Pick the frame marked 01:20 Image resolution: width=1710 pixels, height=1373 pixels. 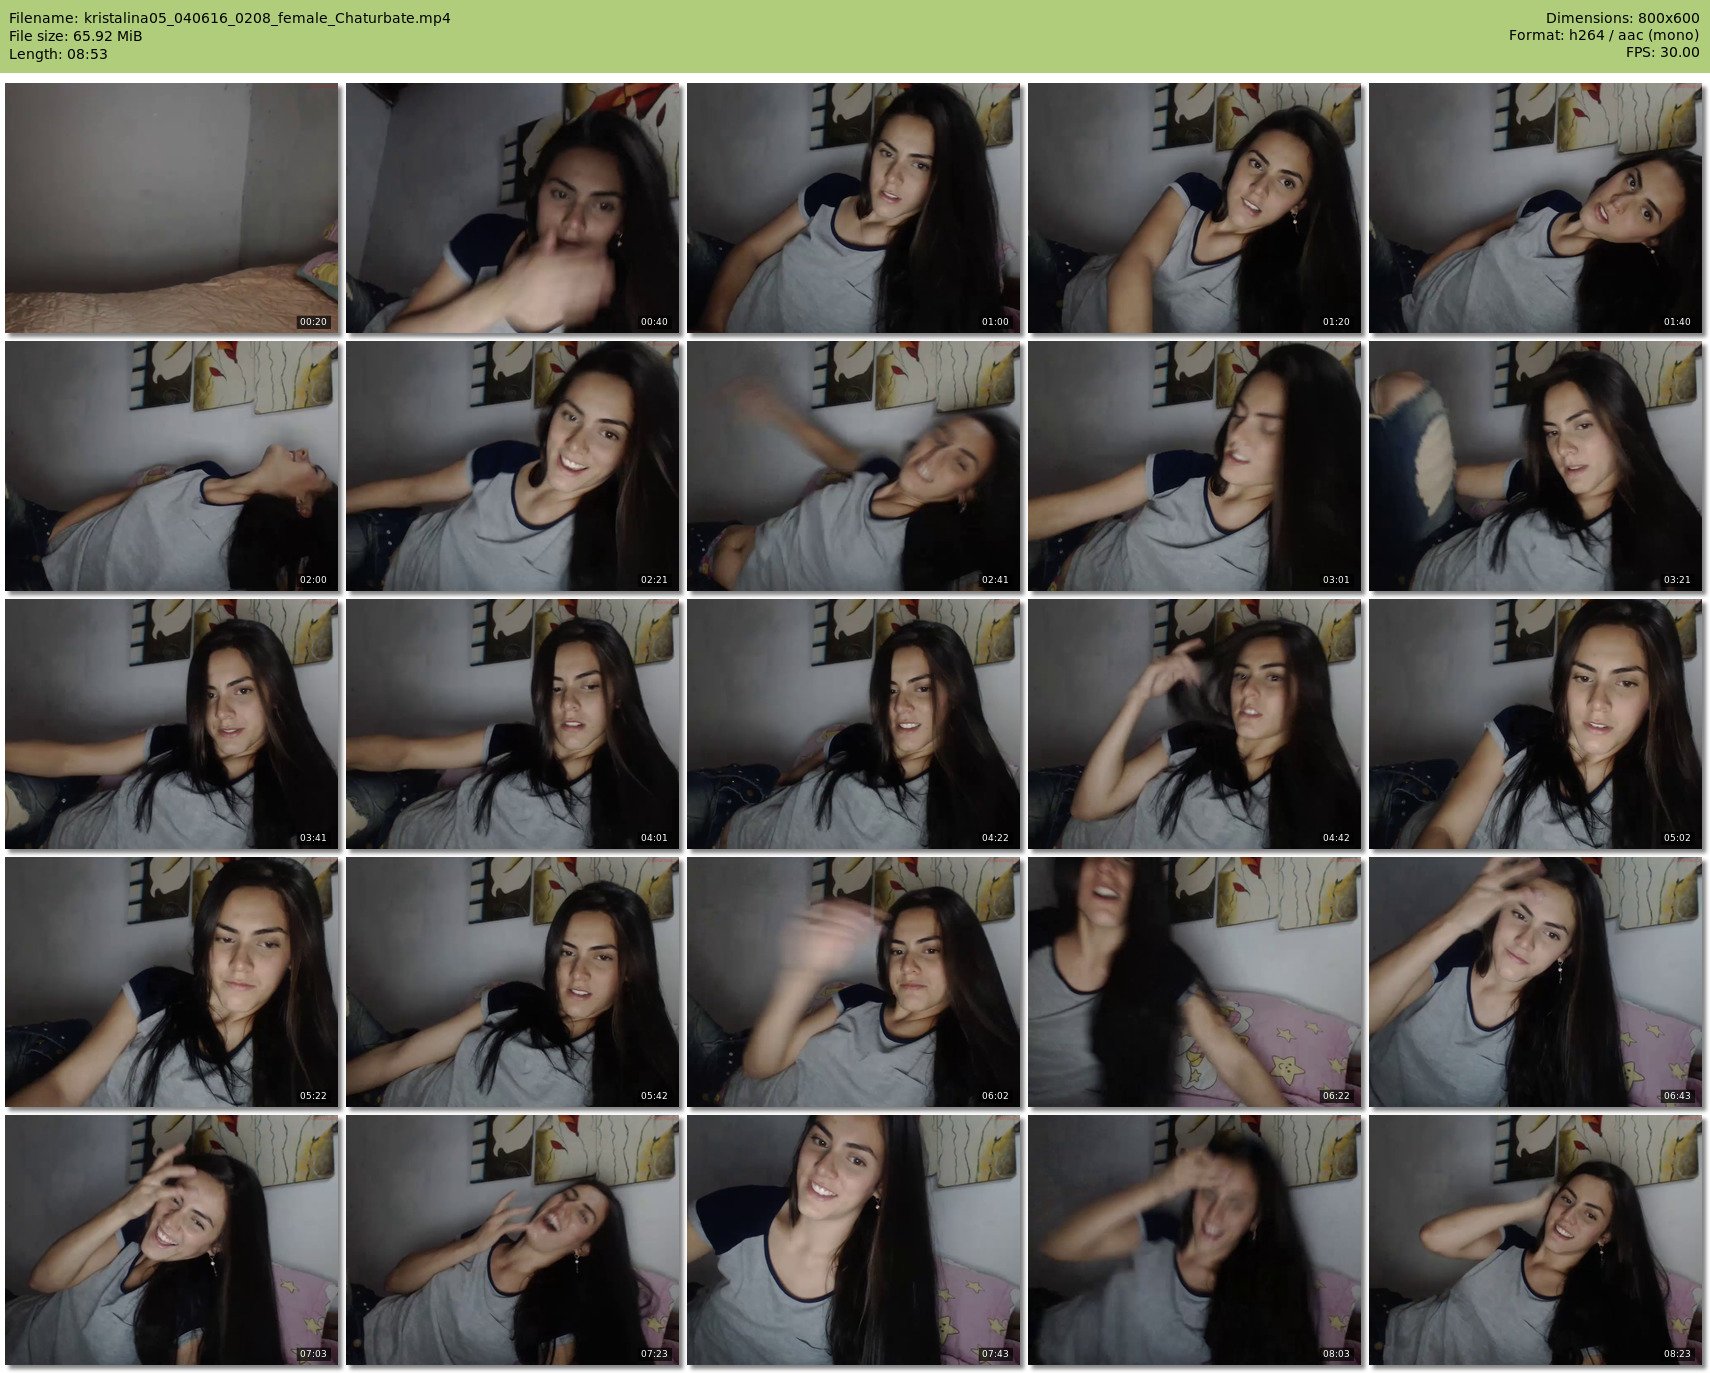(1194, 208)
